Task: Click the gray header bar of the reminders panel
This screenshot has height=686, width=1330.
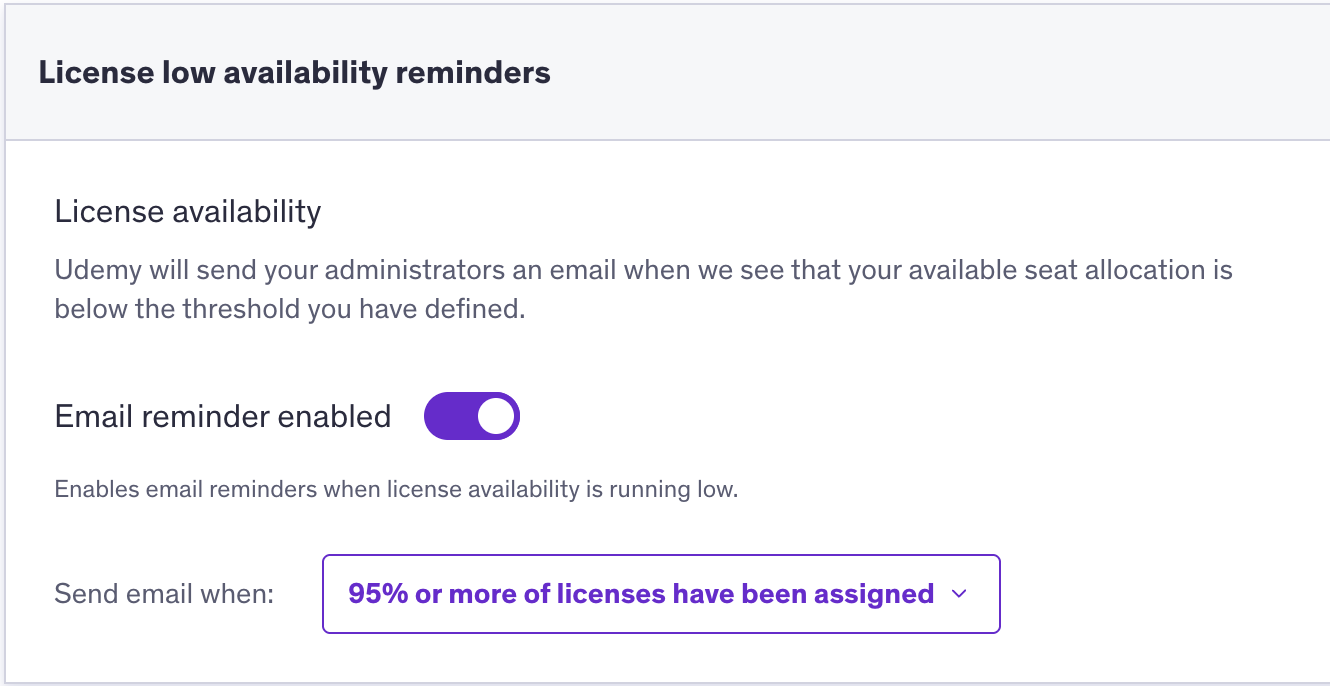Action: coord(668,73)
